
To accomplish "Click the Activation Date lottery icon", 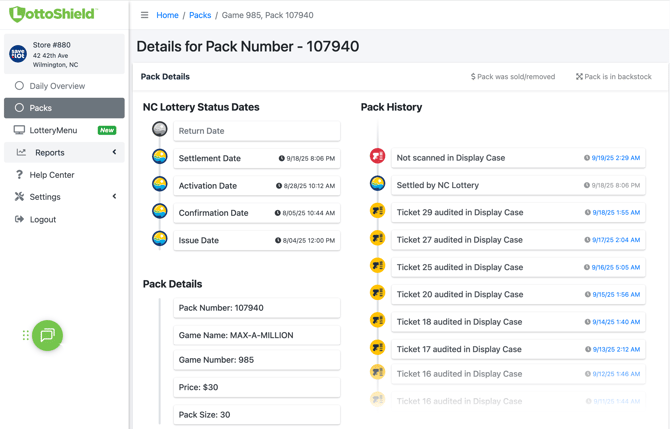I will (160, 185).
